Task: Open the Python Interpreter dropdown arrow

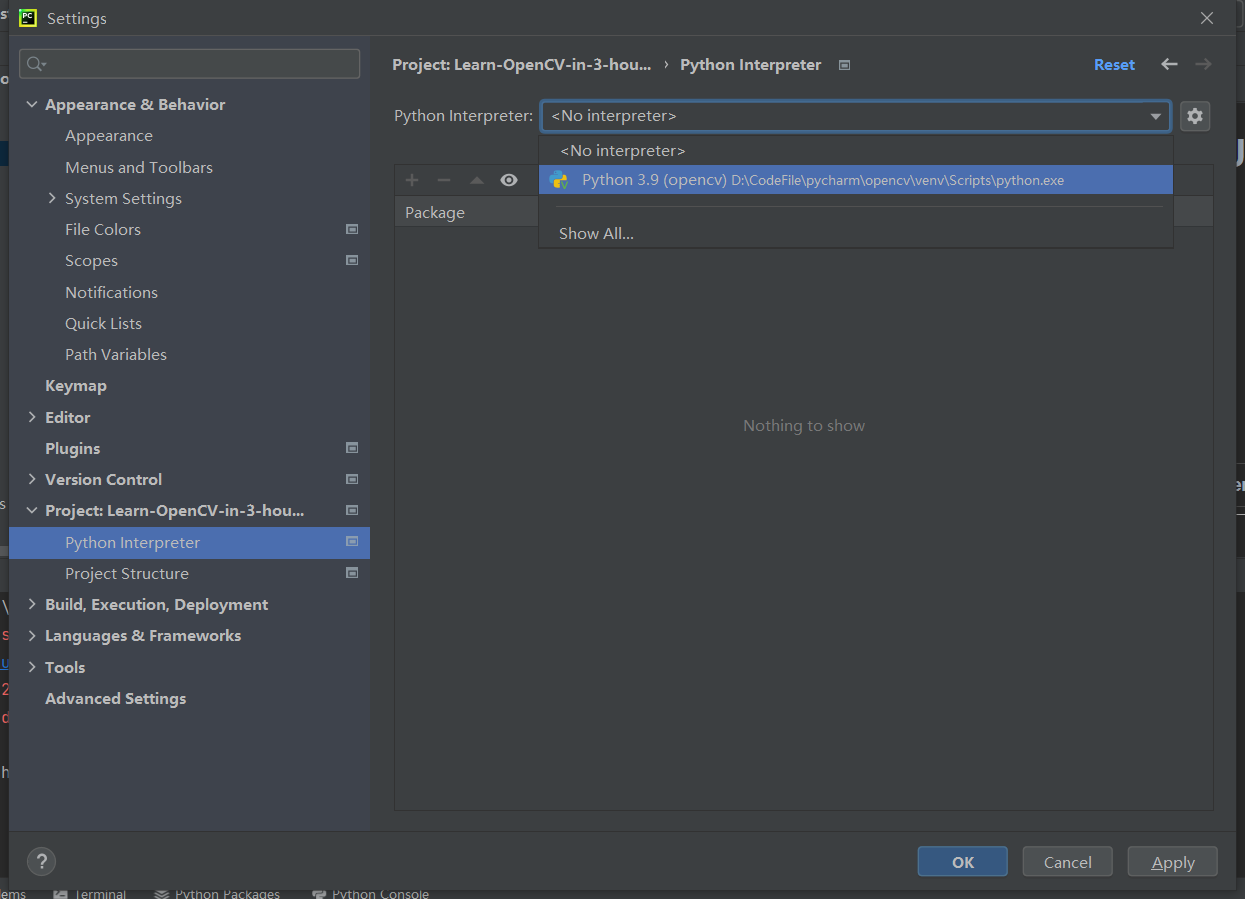Action: pyautogui.click(x=1156, y=116)
